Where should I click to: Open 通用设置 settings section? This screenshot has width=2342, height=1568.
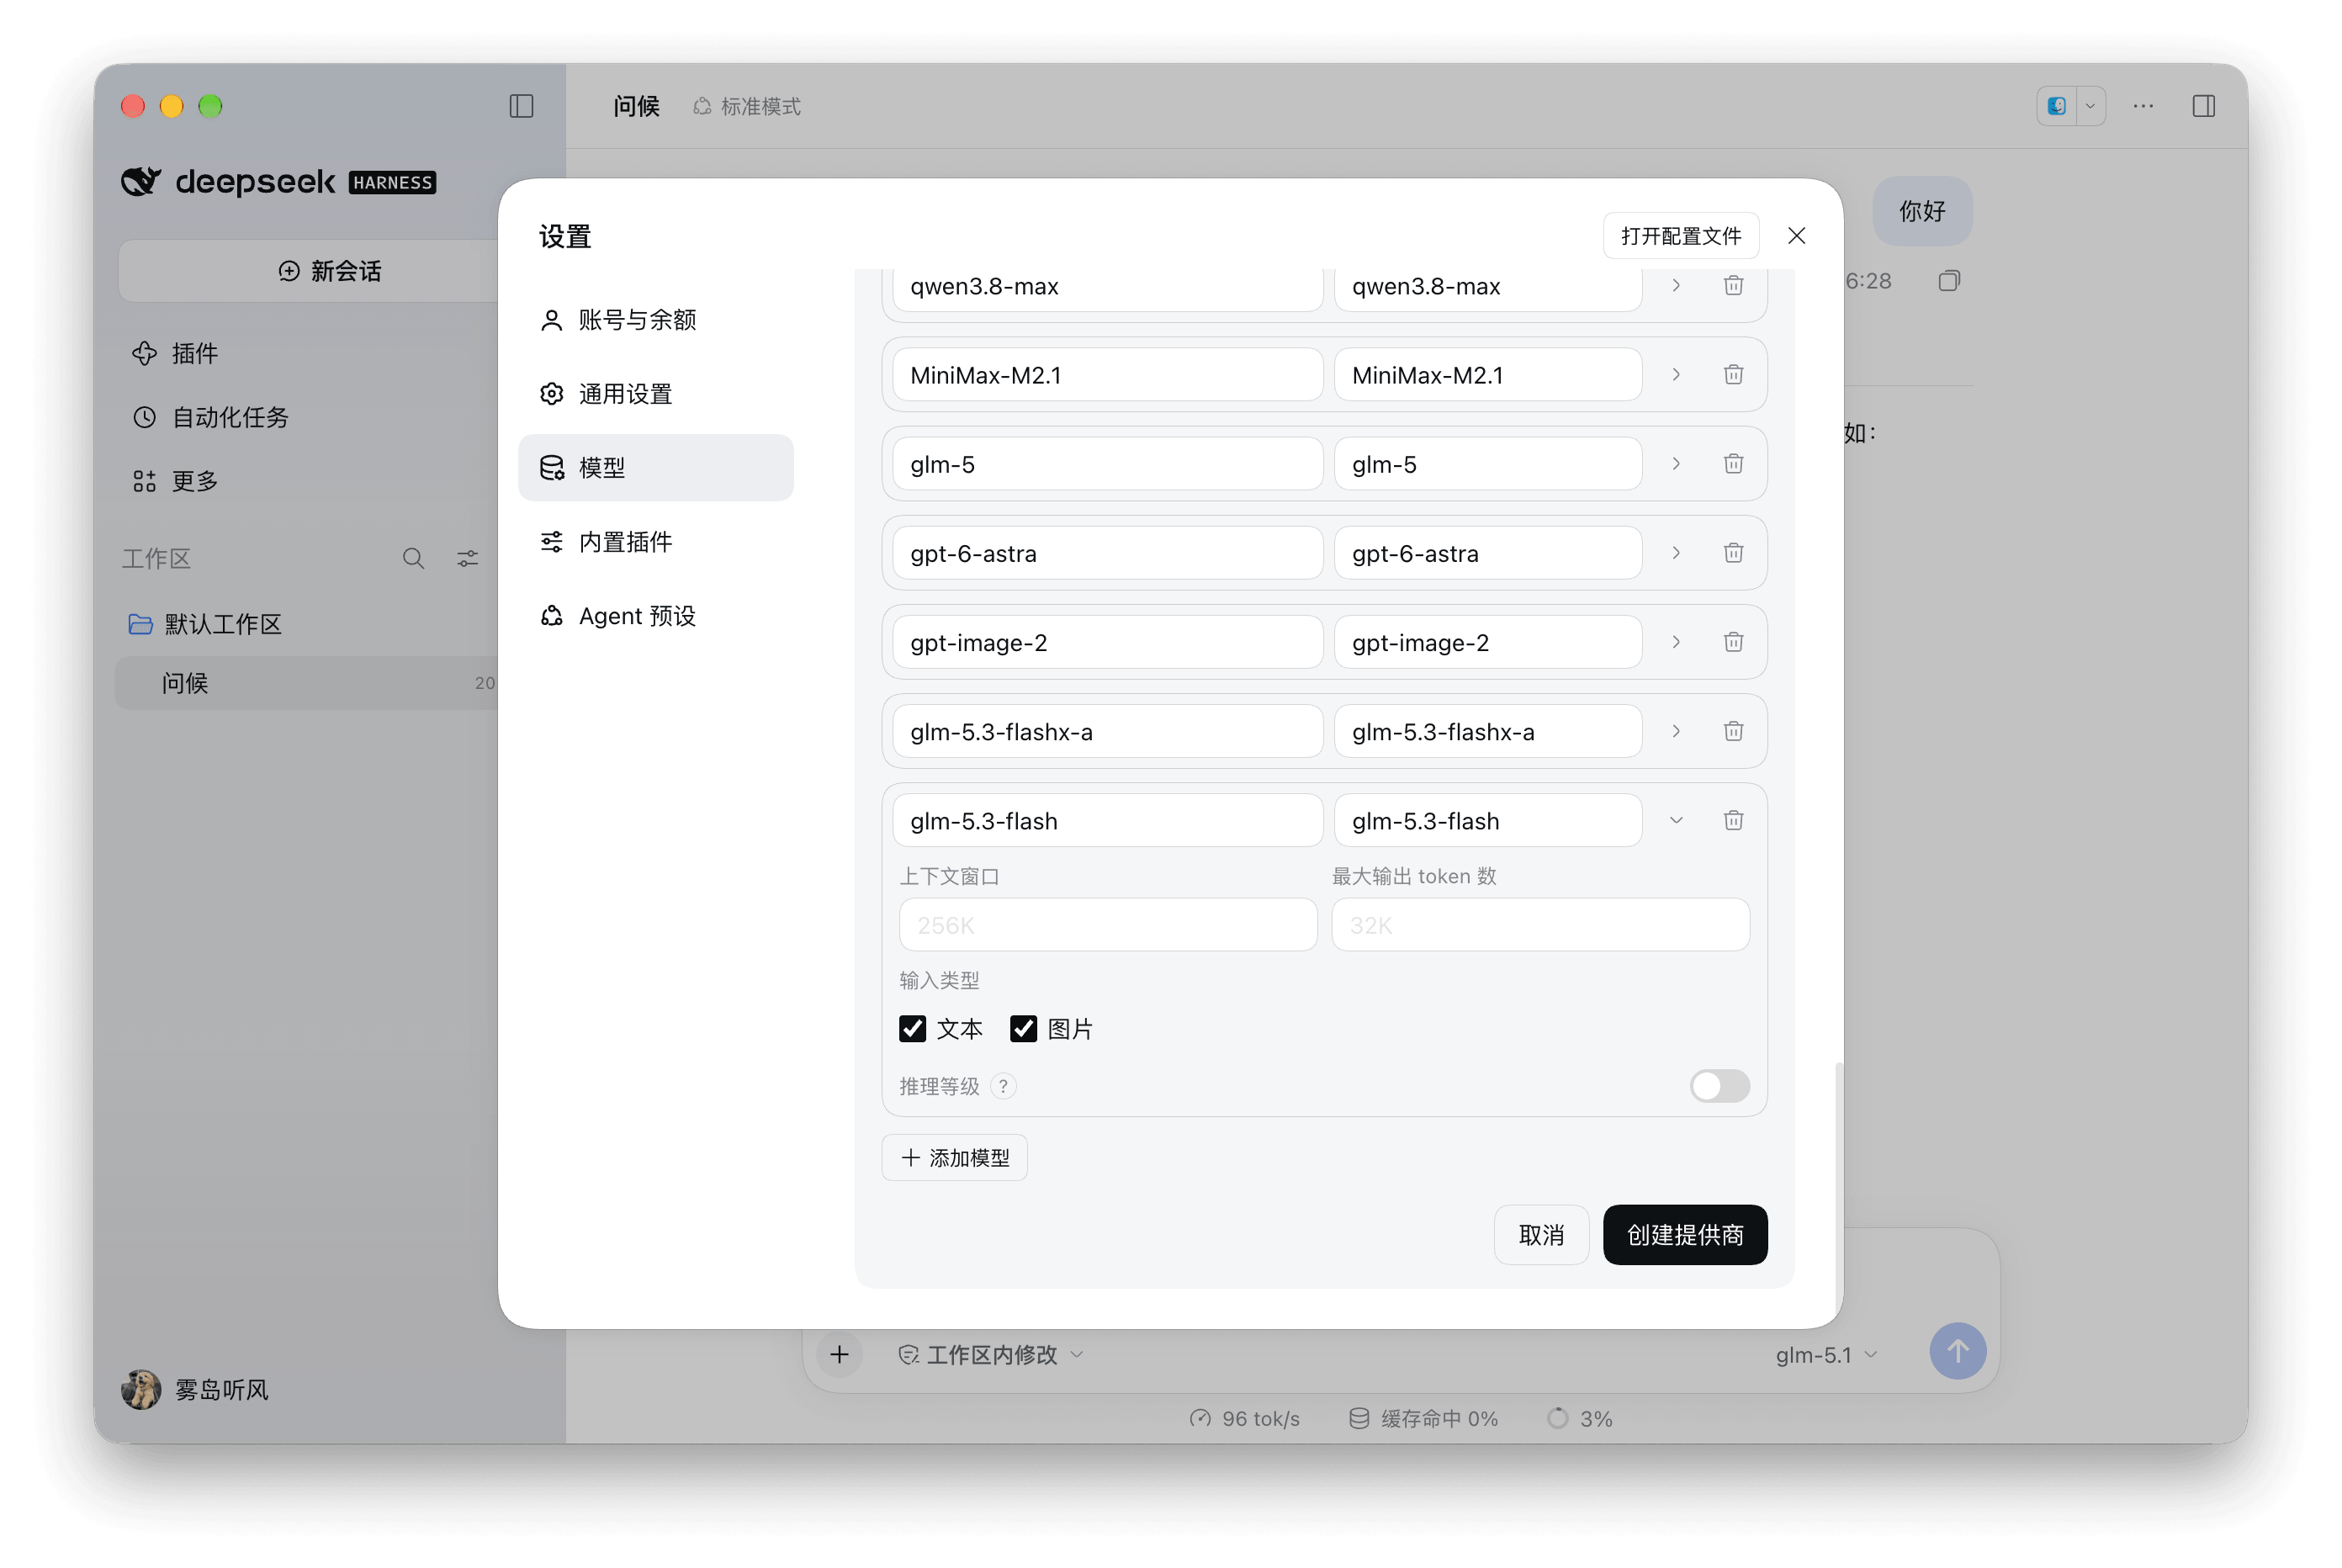click(655, 393)
